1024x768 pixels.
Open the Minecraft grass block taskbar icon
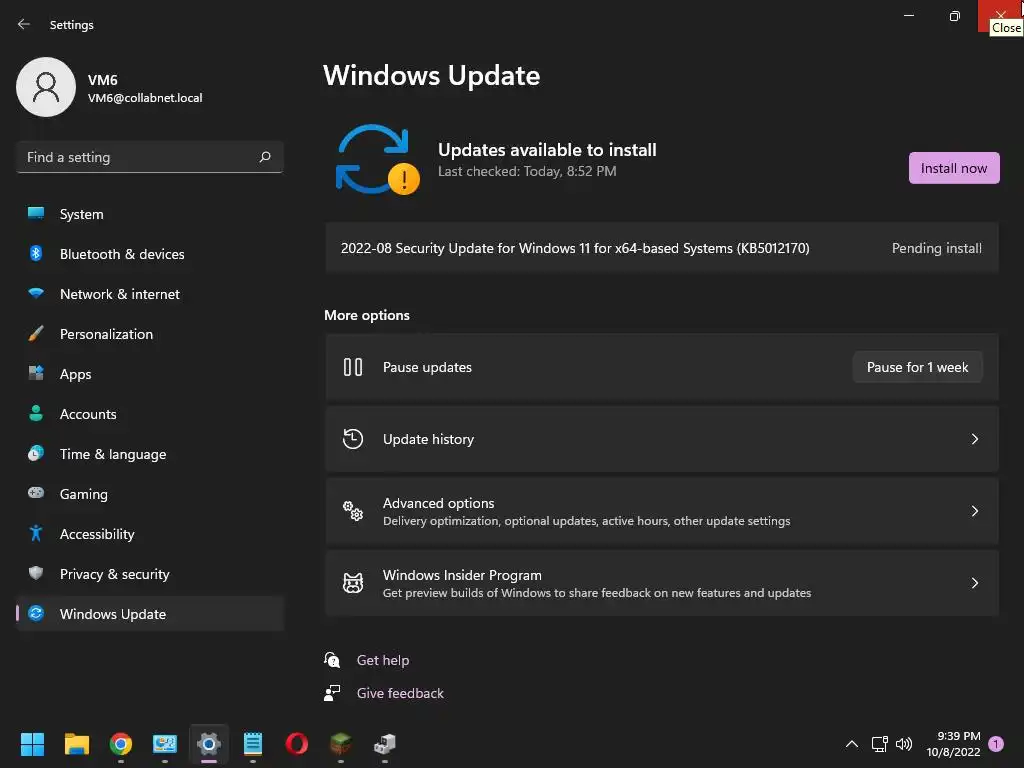[x=341, y=744]
